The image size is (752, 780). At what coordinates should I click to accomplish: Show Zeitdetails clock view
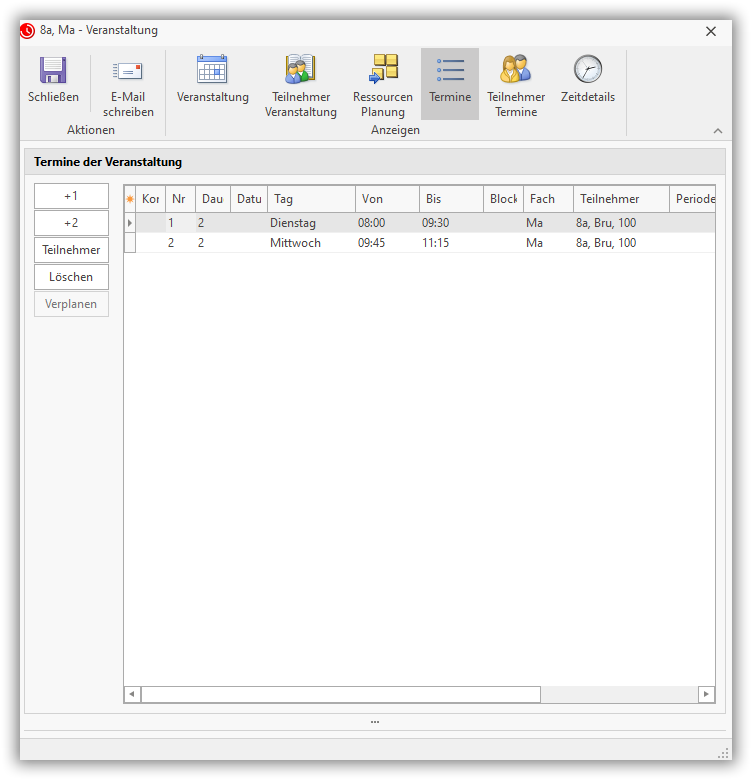click(x=588, y=70)
